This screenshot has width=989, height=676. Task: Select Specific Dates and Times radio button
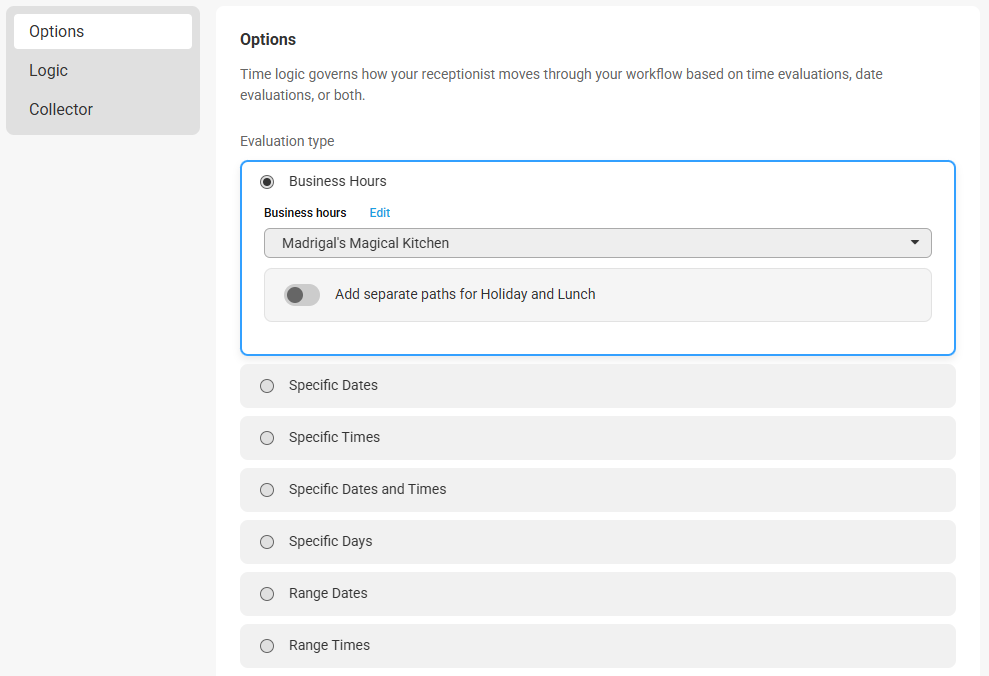coord(267,490)
